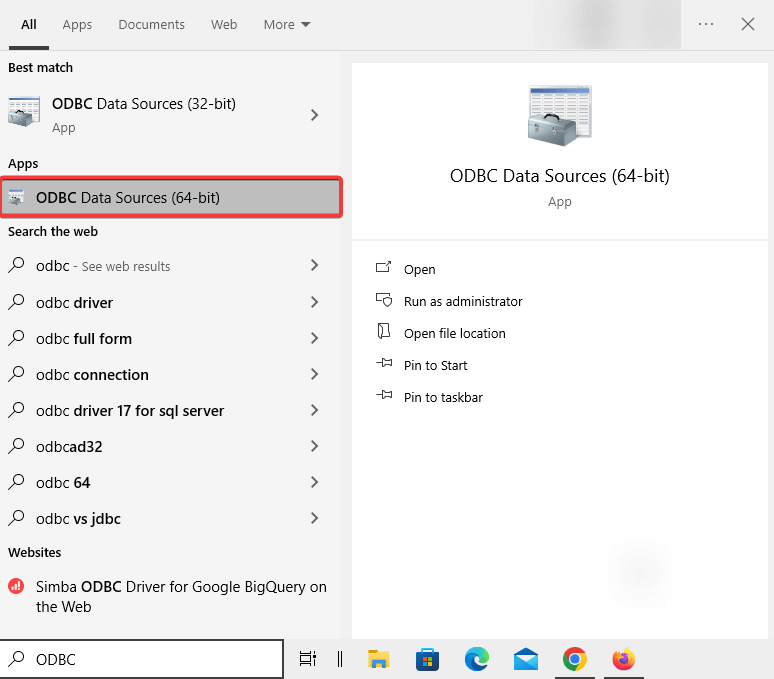Viewport: 774px width, 679px height.
Task: Click the red Simba website icon
Action: click(x=16, y=586)
